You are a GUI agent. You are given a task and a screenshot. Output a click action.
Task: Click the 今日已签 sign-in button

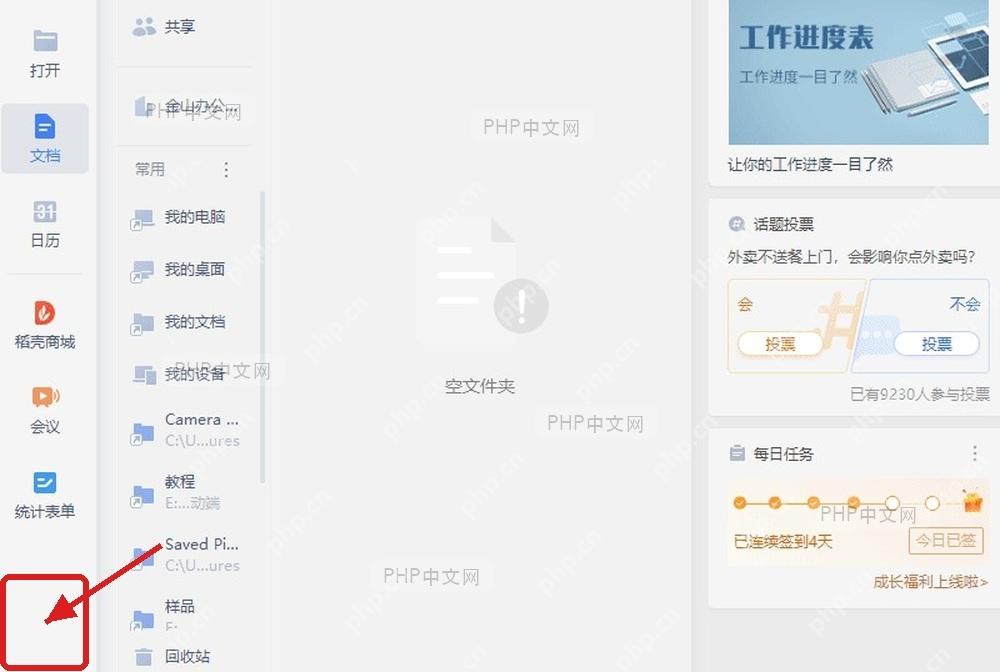pos(946,541)
